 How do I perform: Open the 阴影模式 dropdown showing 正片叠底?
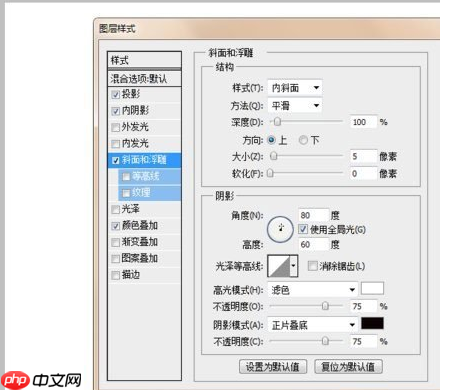[x=313, y=325]
